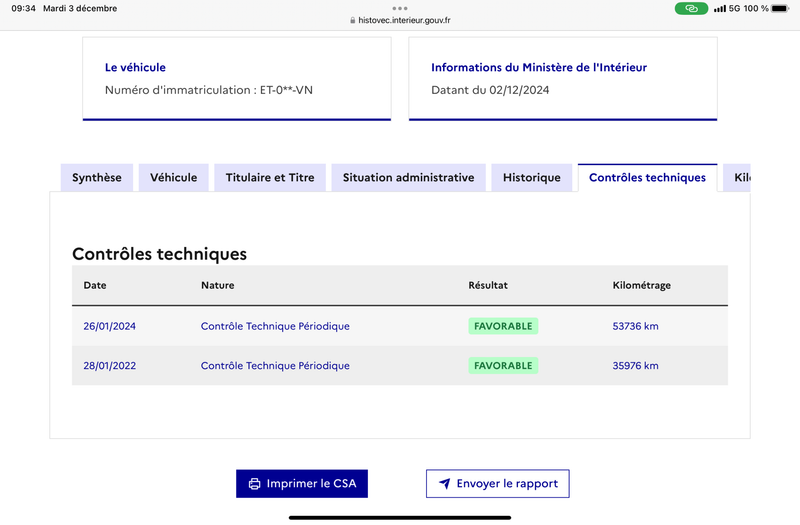
Task: Click the FAVORABLE badge for 28/01/2022
Action: [503, 365]
